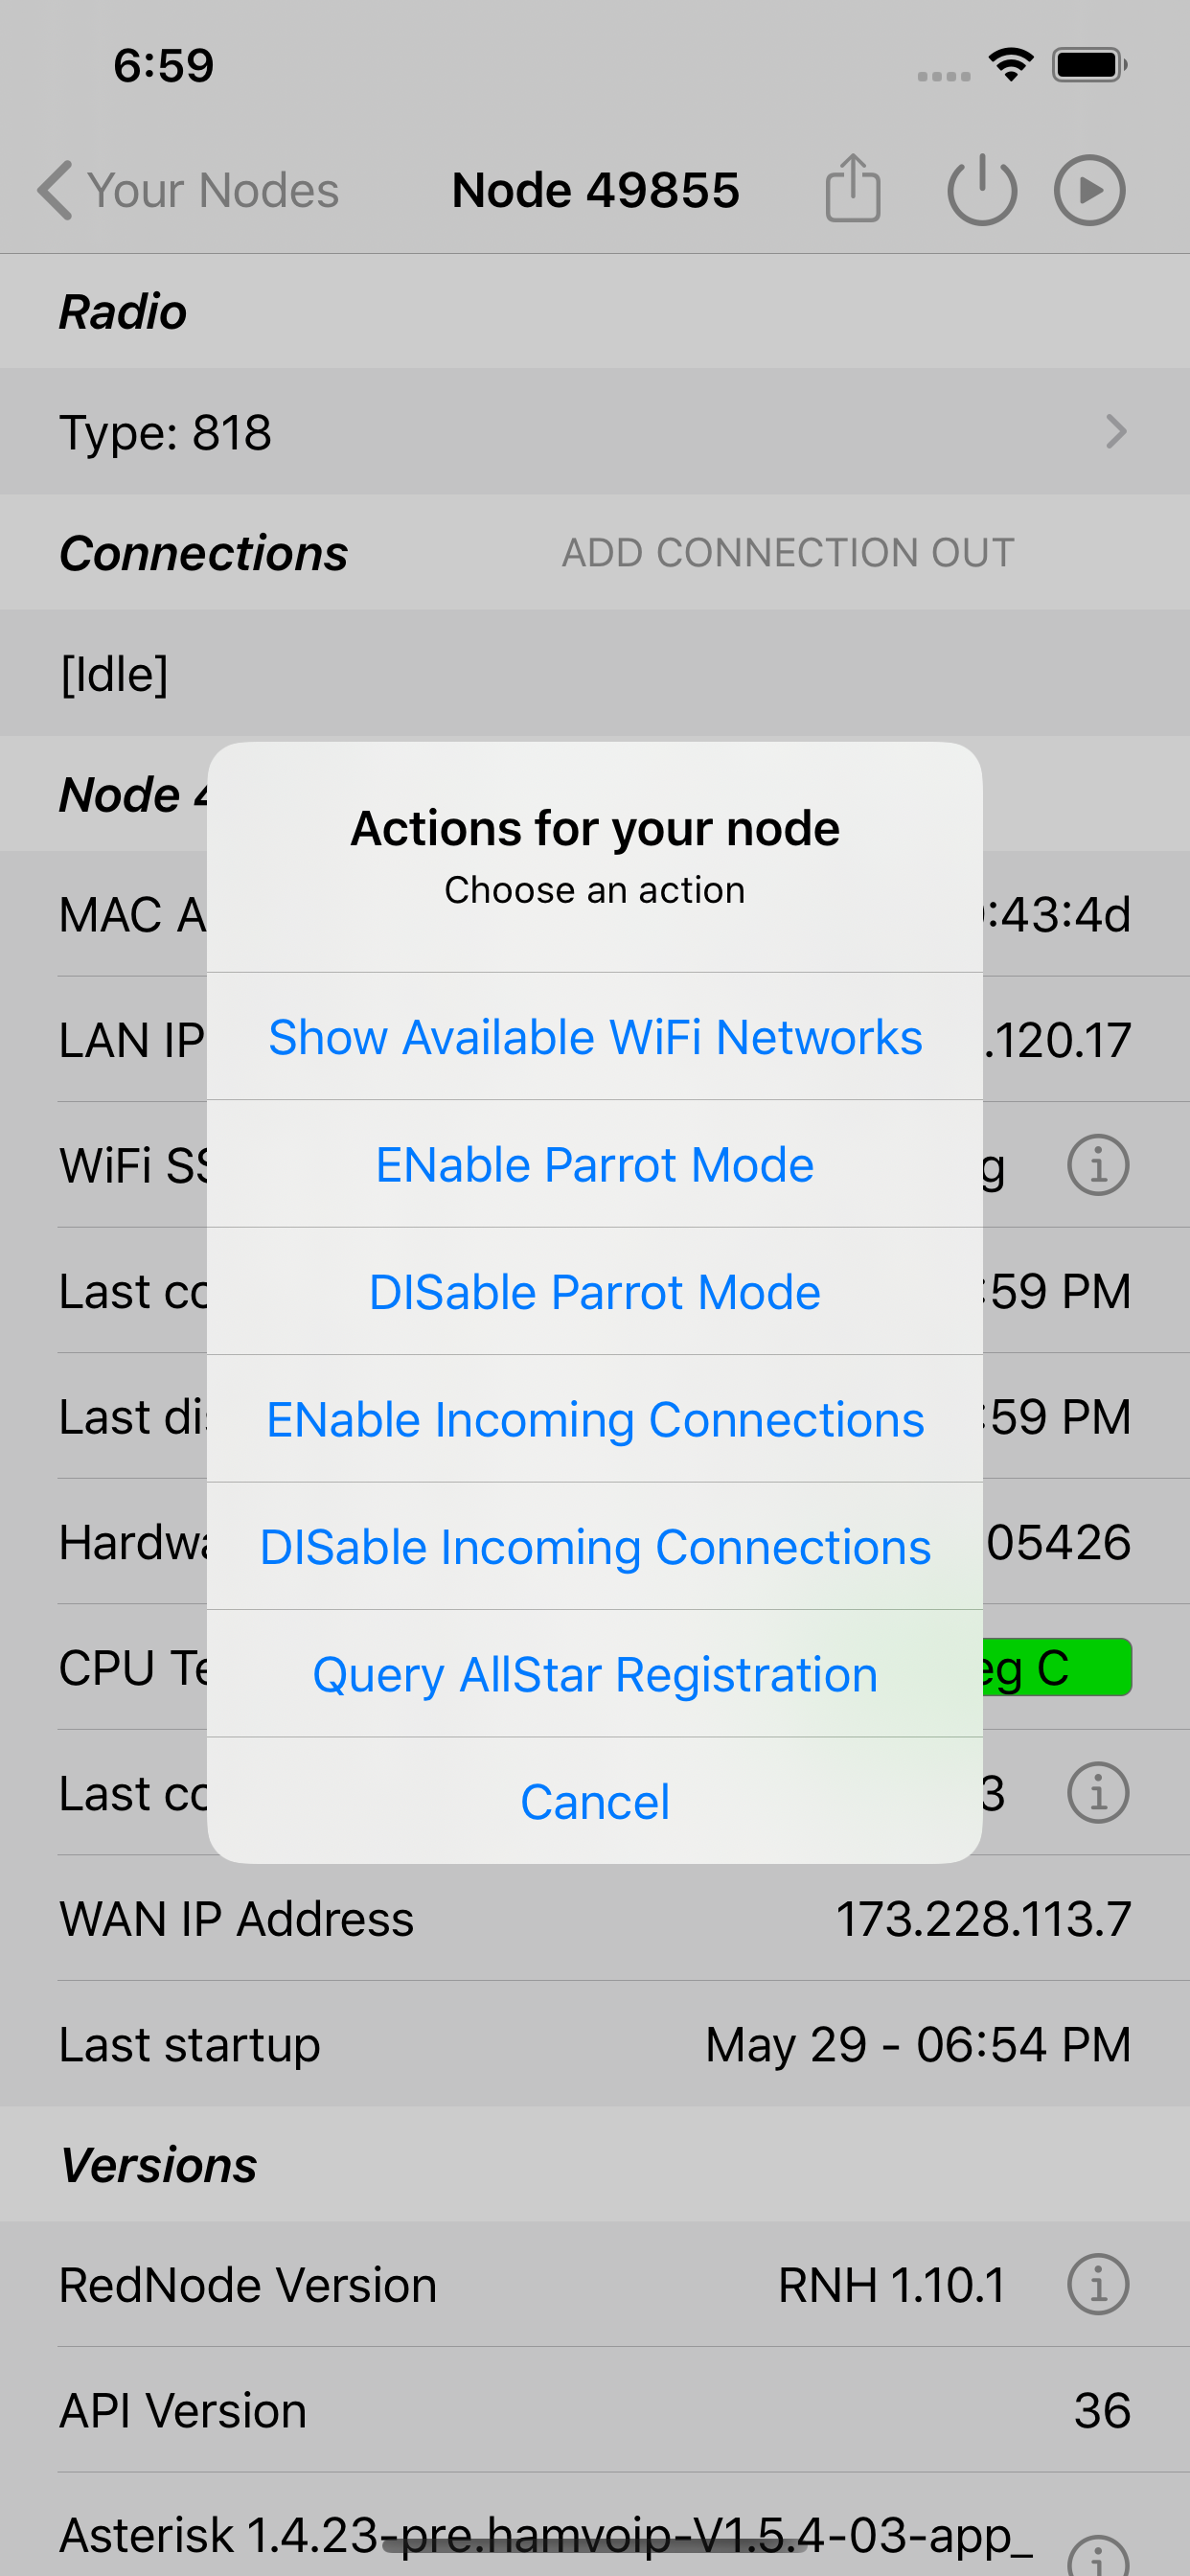The height and width of the screenshot is (2576, 1190).
Task: Tap ADD CONNECTION OUT
Action: click(x=789, y=552)
